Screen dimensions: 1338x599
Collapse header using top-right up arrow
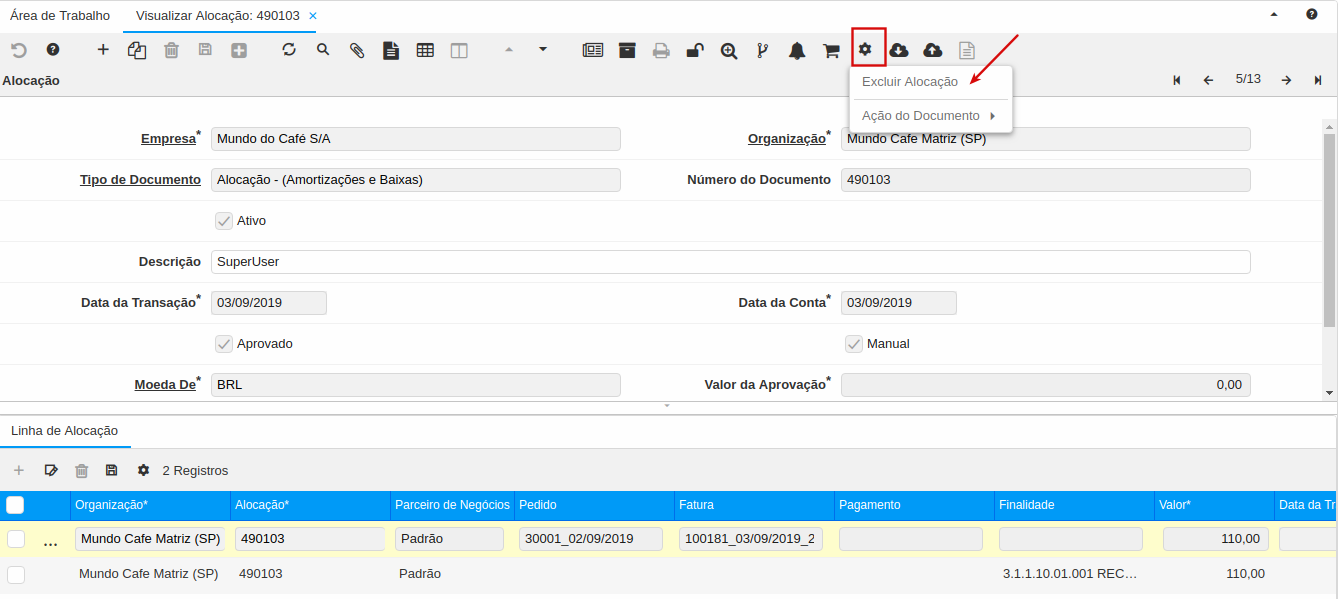1274,15
